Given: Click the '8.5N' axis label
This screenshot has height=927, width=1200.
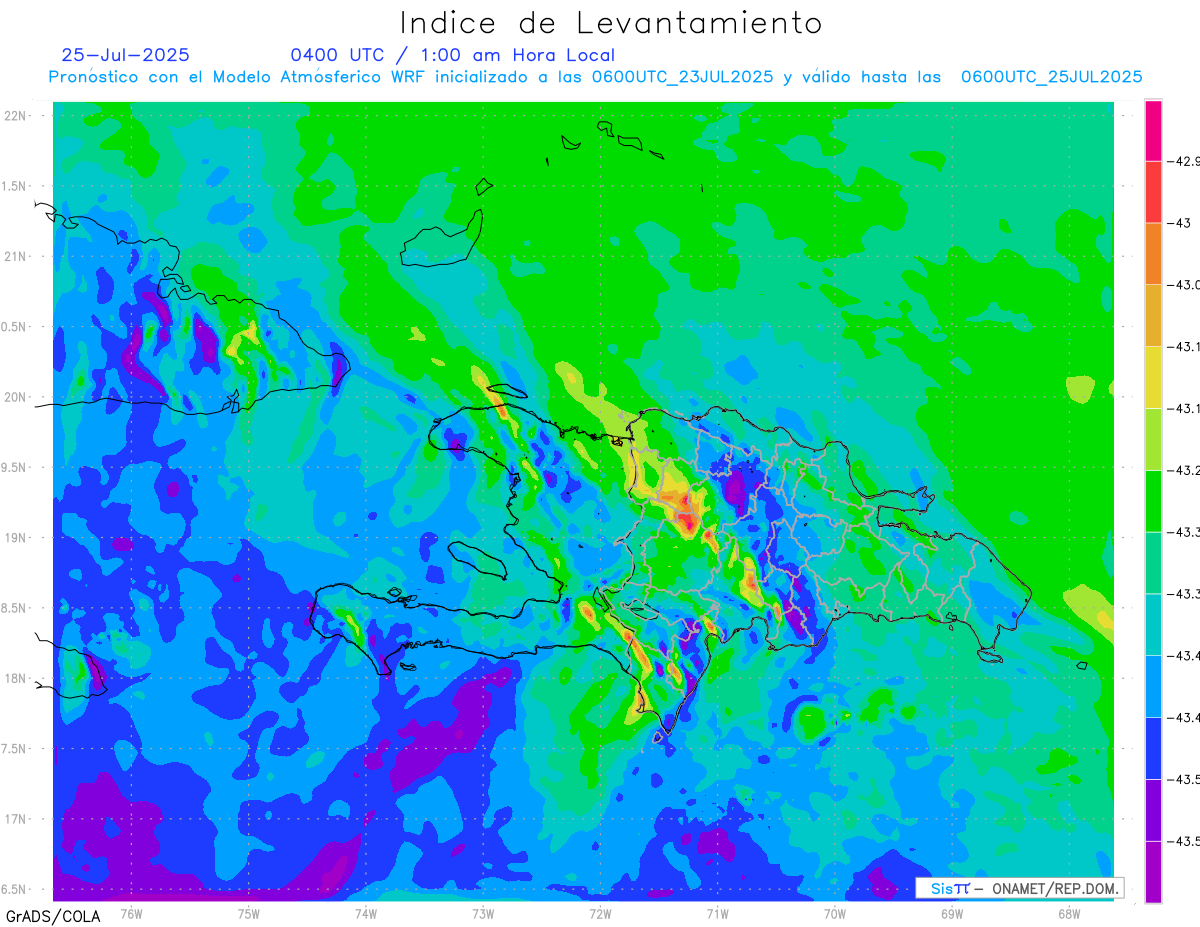Looking at the screenshot, I should pos(15,608).
